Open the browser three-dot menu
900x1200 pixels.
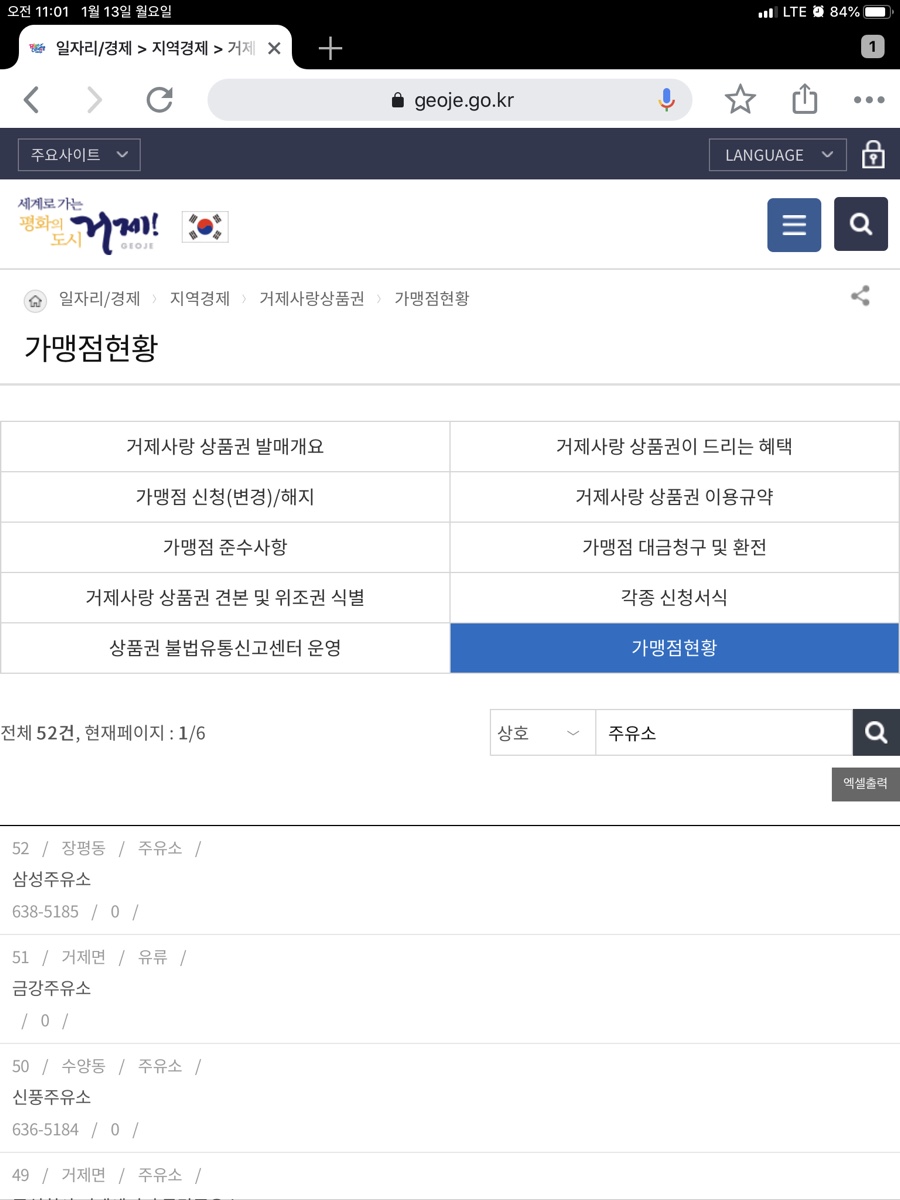[869, 100]
